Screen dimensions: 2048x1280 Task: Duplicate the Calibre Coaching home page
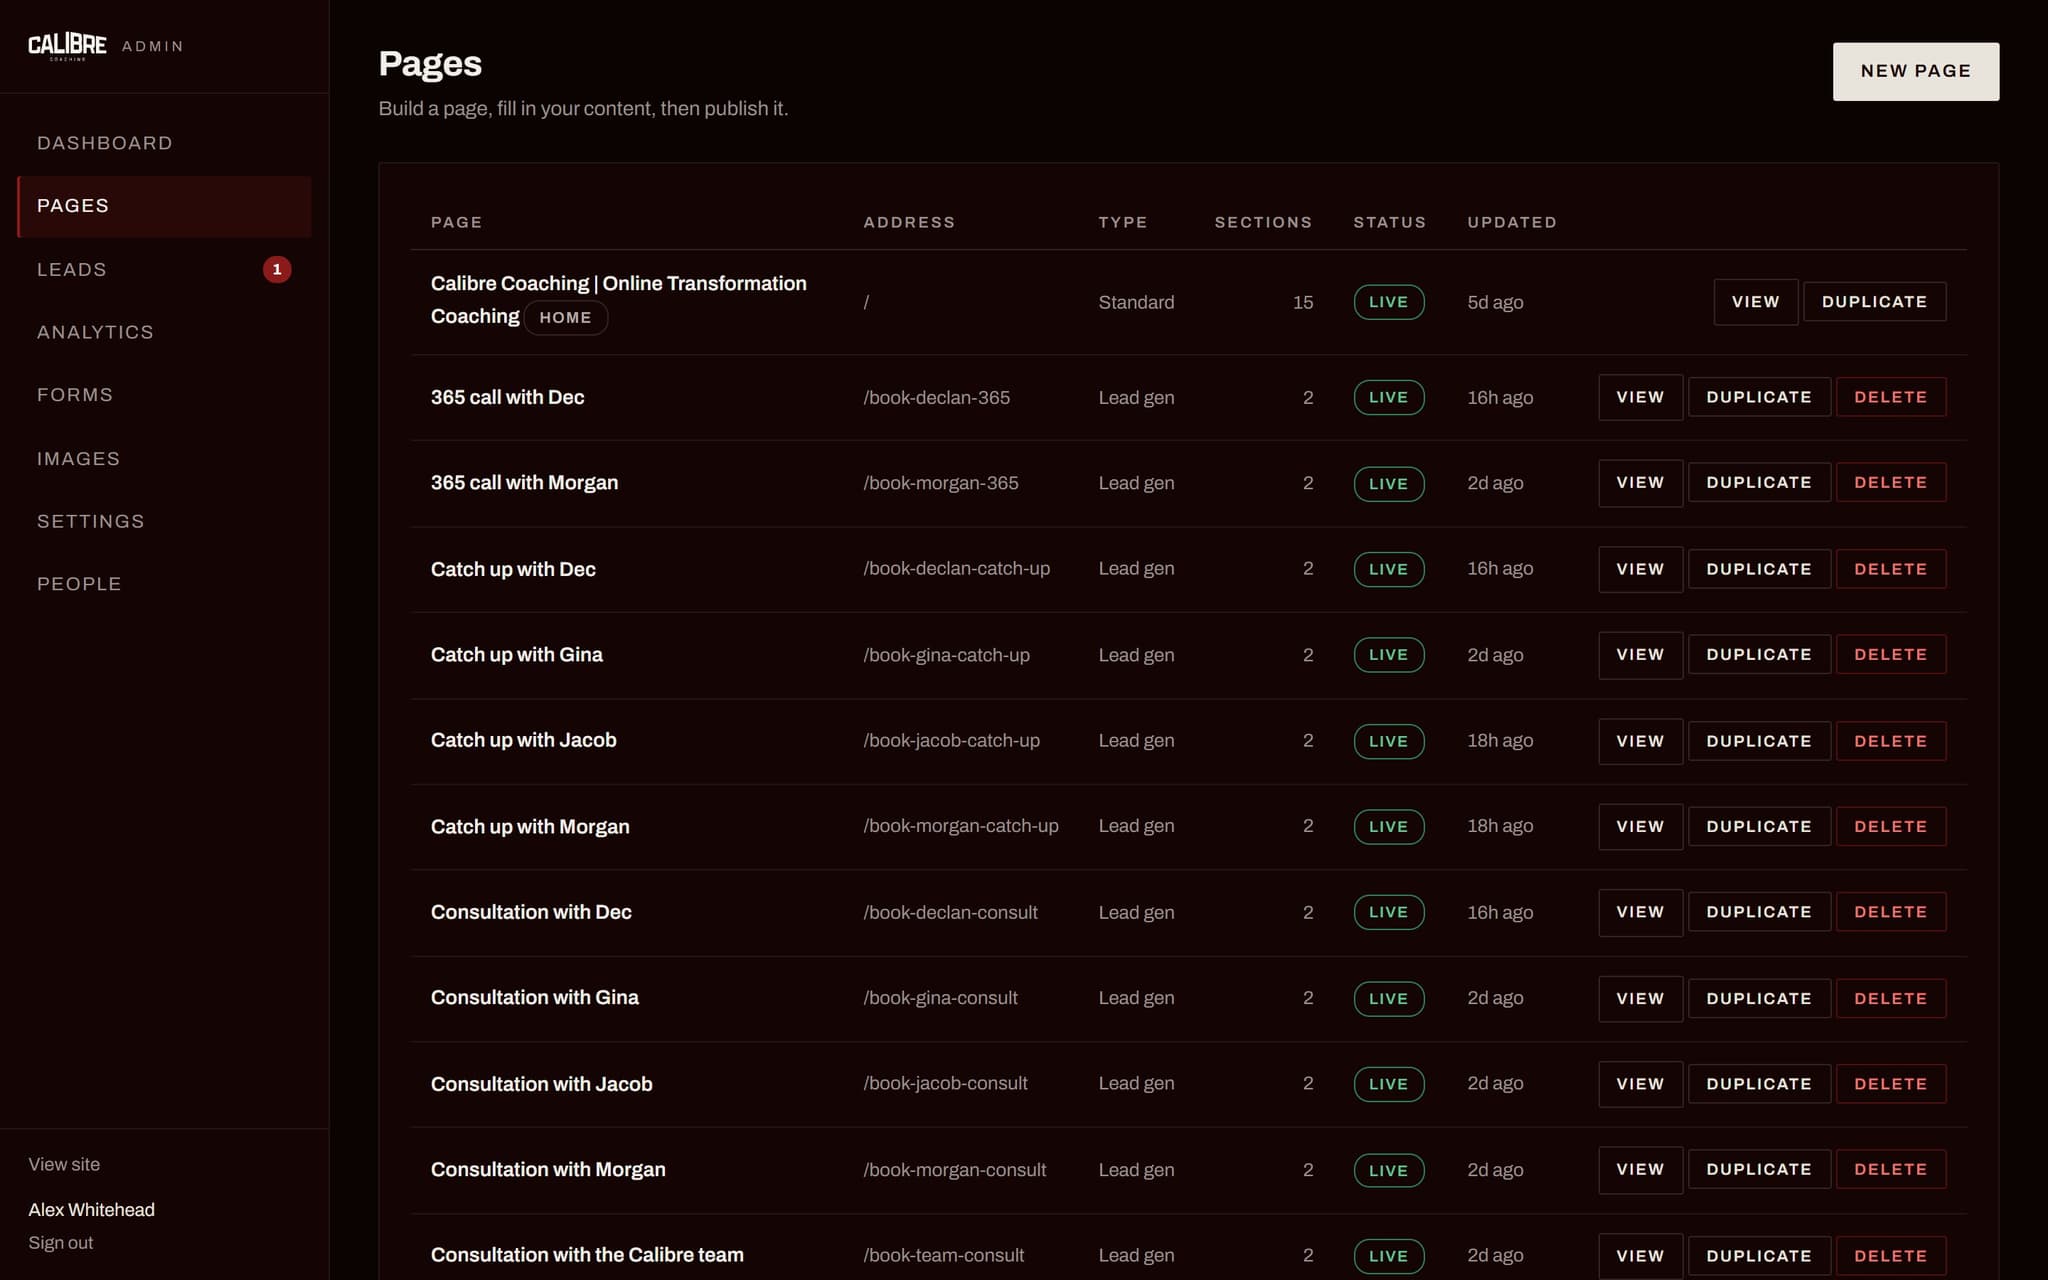(1874, 302)
